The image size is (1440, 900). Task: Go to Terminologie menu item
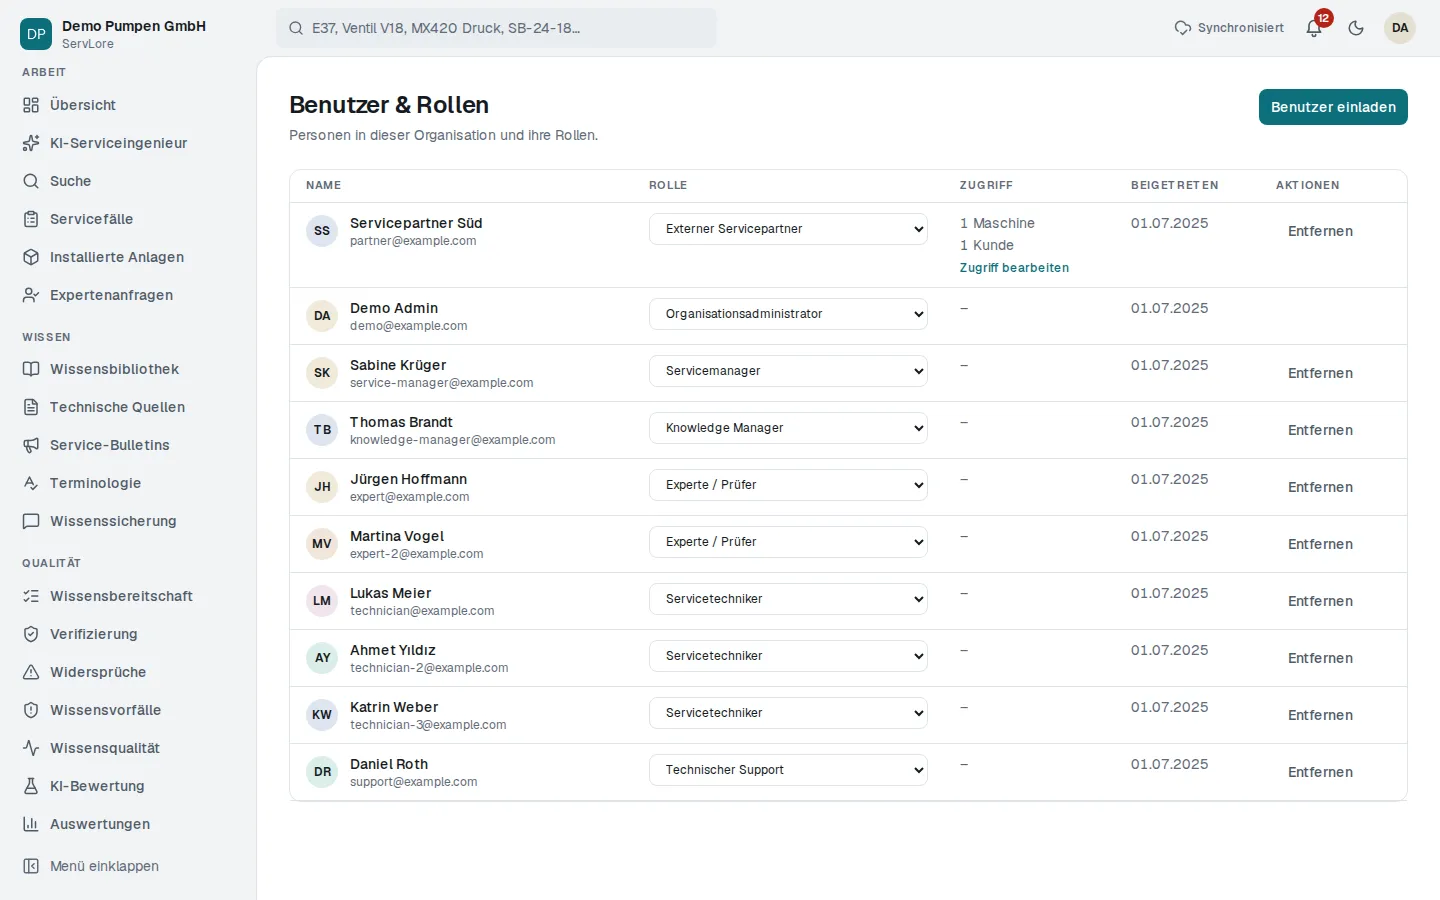(128, 483)
